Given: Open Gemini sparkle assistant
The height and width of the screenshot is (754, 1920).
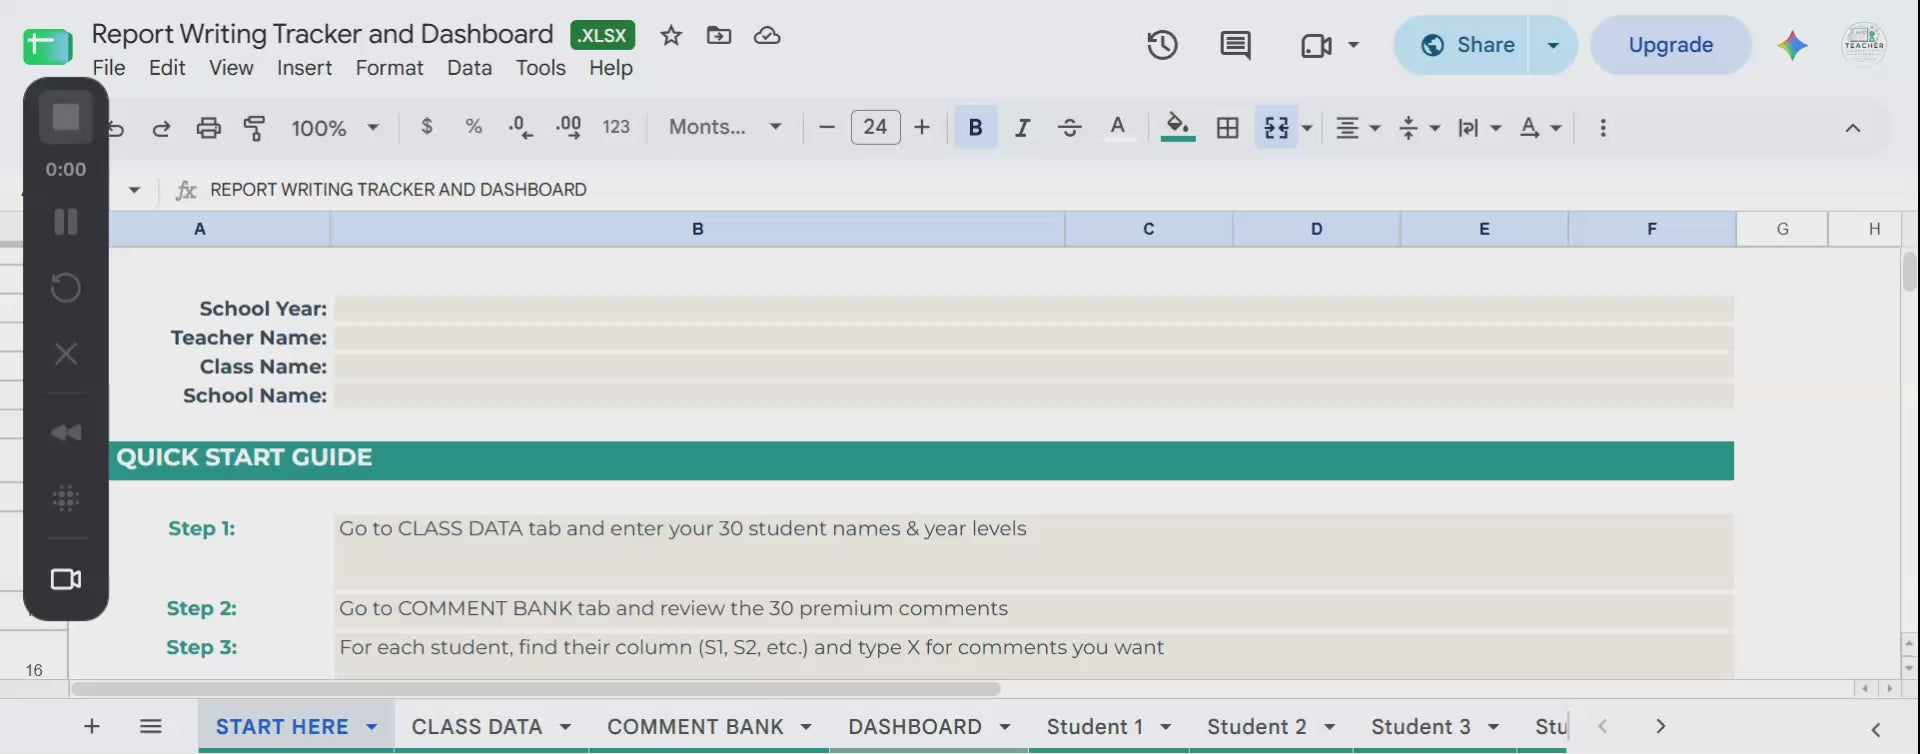Looking at the screenshot, I should (x=1792, y=45).
